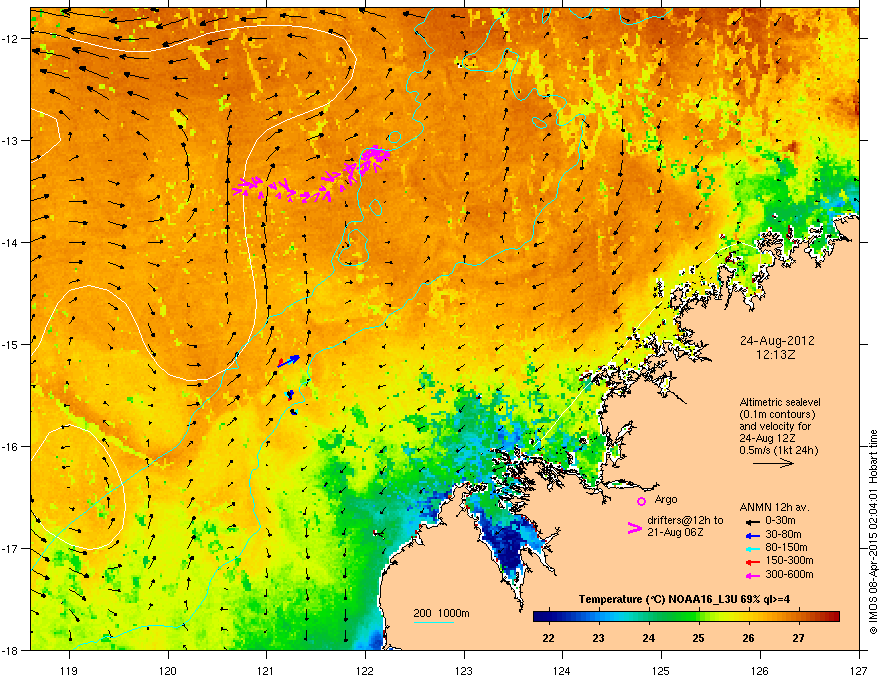The height and width of the screenshot is (680, 880).
Task: Click the longitude axis label 127
Action: point(859,670)
